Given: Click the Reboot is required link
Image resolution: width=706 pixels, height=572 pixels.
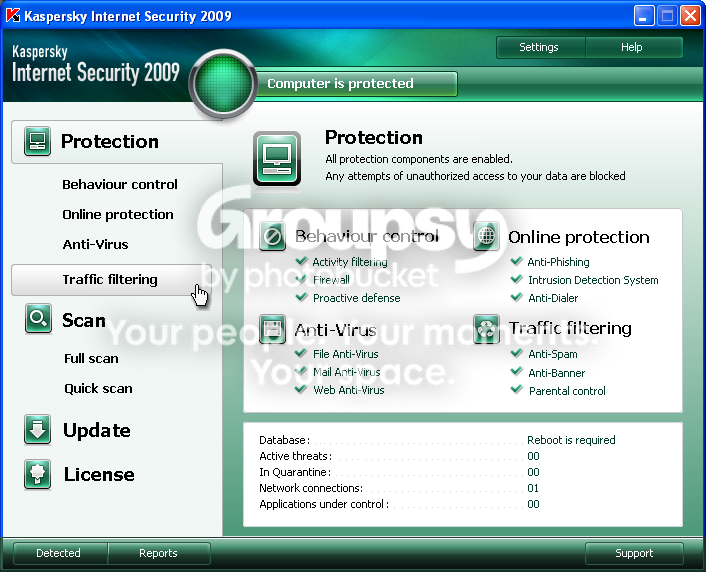Looking at the screenshot, I should (571, 440).
